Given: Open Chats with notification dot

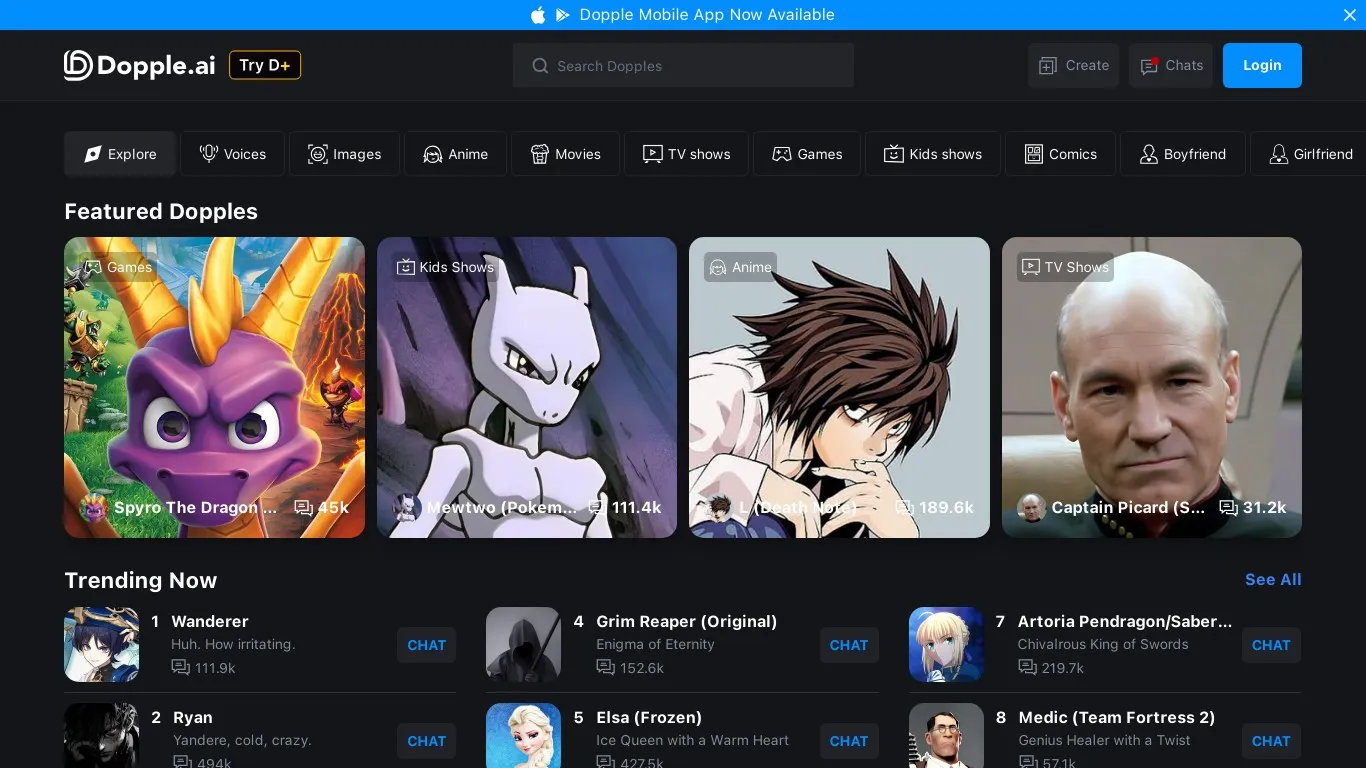Looking at the screenshot, I should pos(1171,66).
